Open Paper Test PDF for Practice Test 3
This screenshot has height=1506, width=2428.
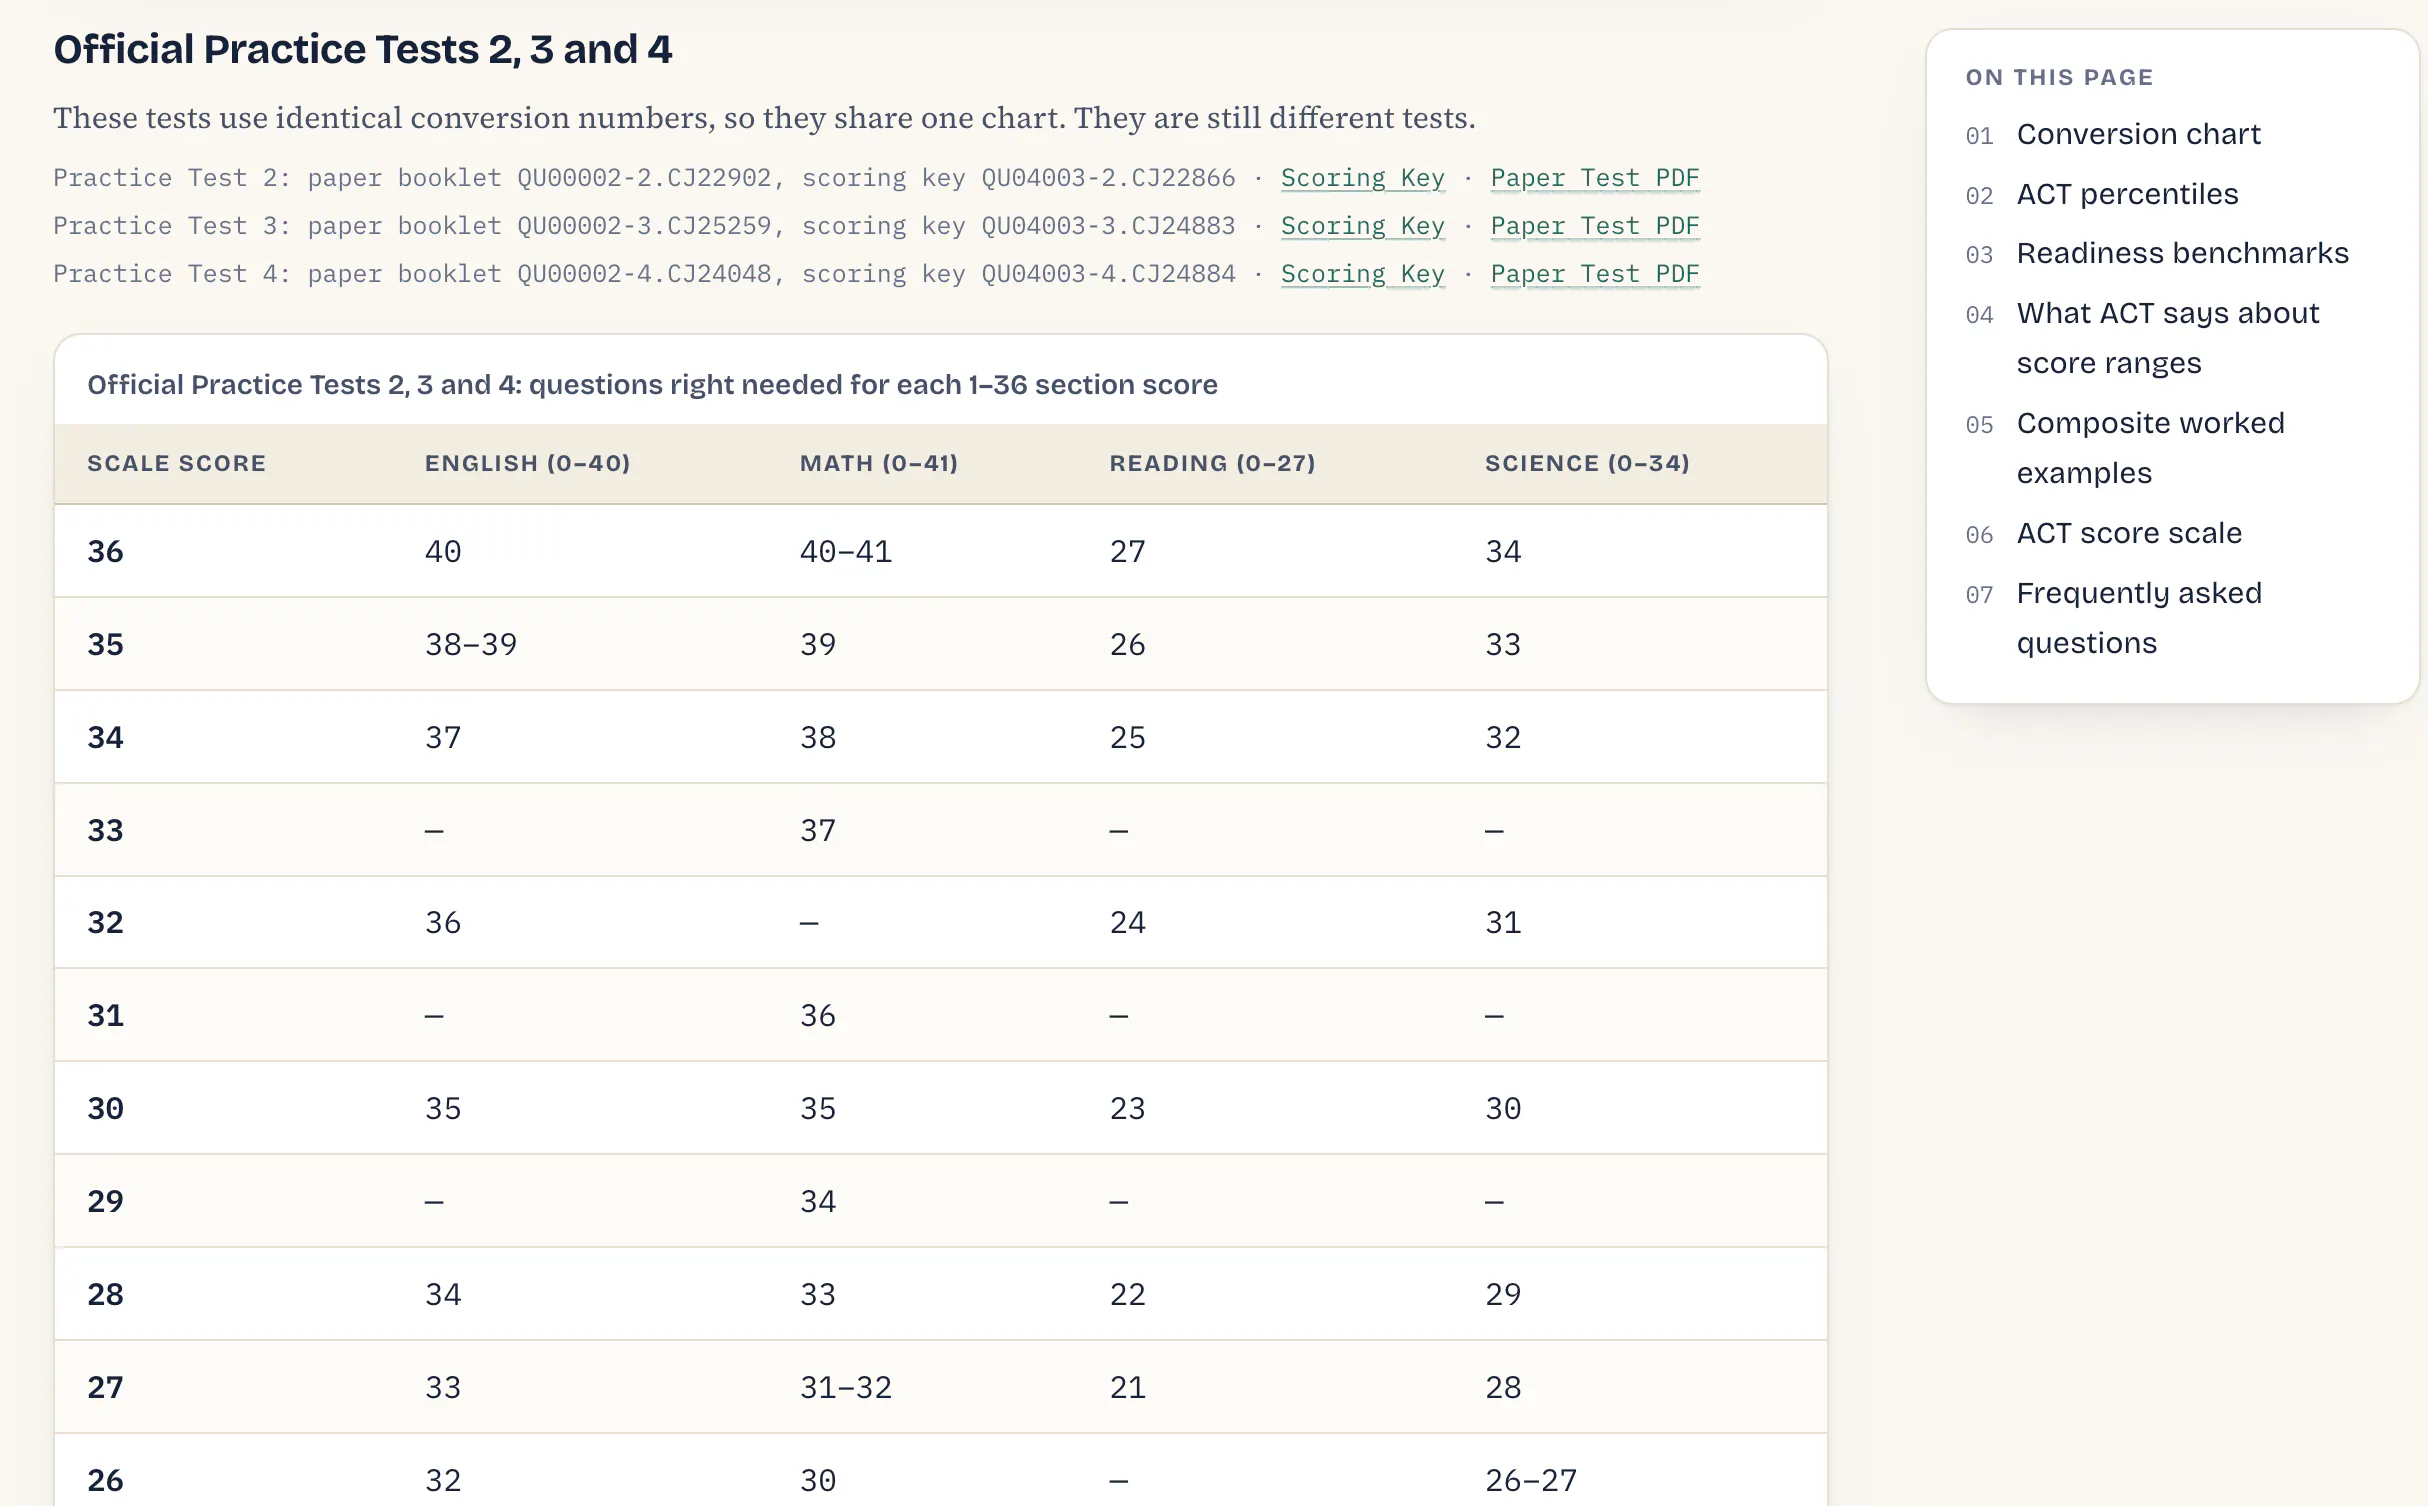click(1595, 226)
